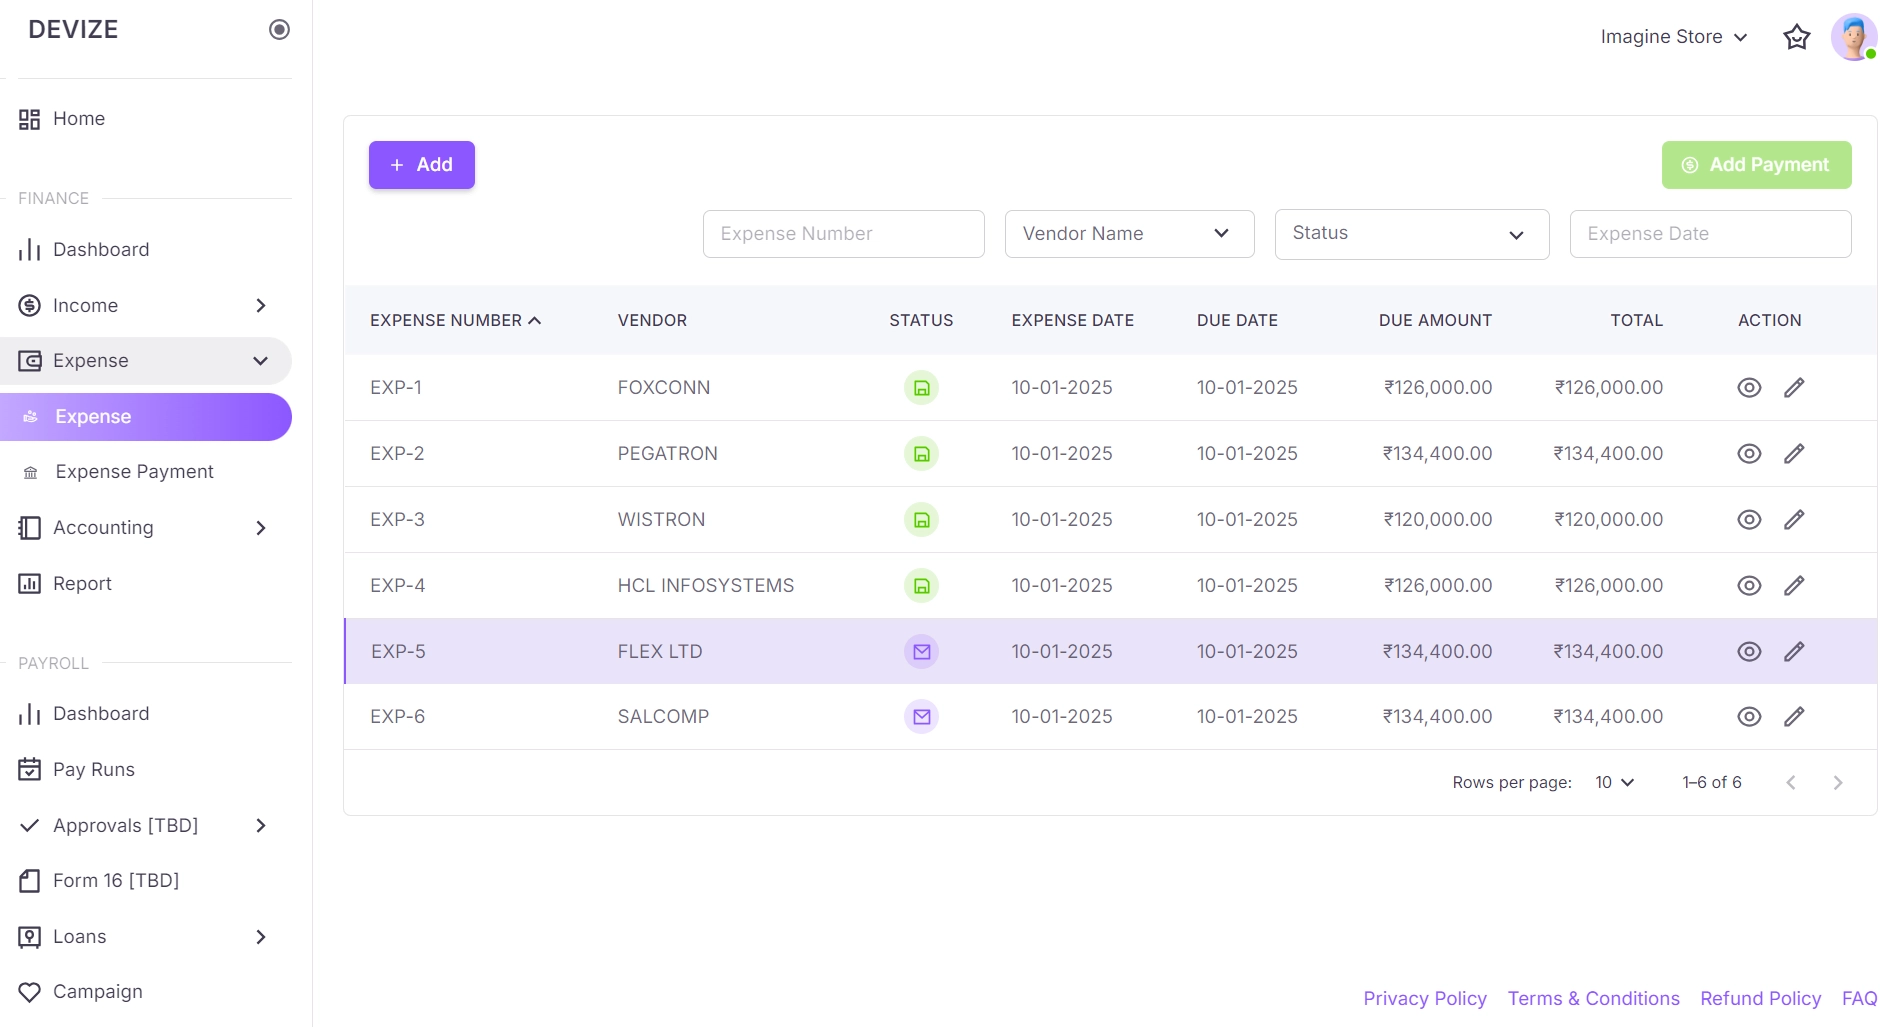Open the Status filter dropdown
The width and height of the screenshot is (1898, 1027).
(1412, 234)
